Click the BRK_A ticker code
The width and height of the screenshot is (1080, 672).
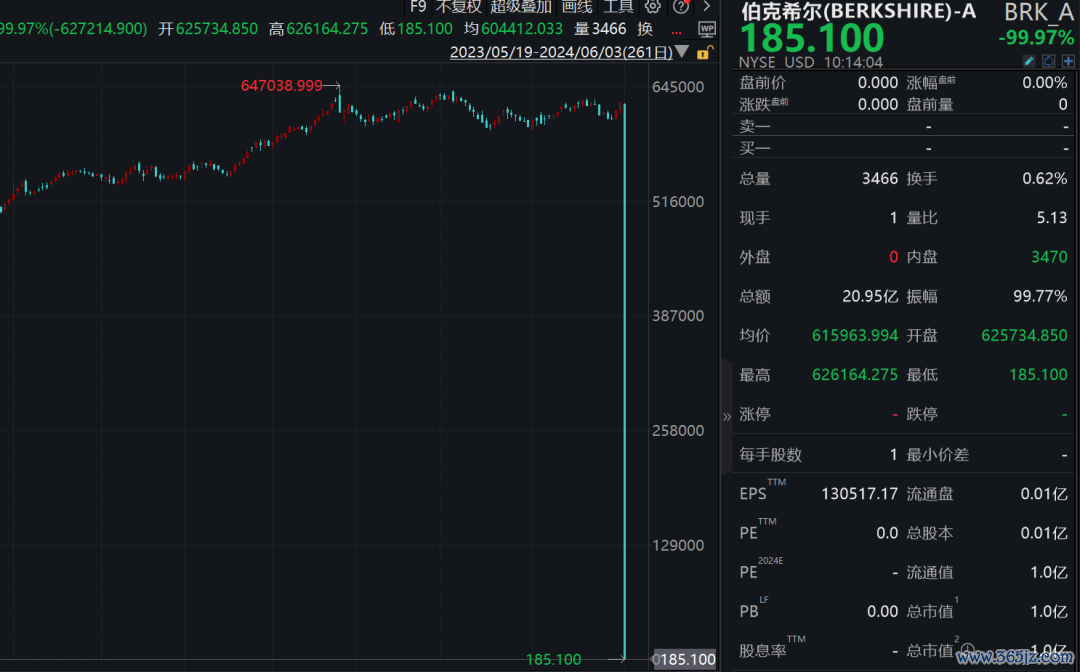(1039, 12)
